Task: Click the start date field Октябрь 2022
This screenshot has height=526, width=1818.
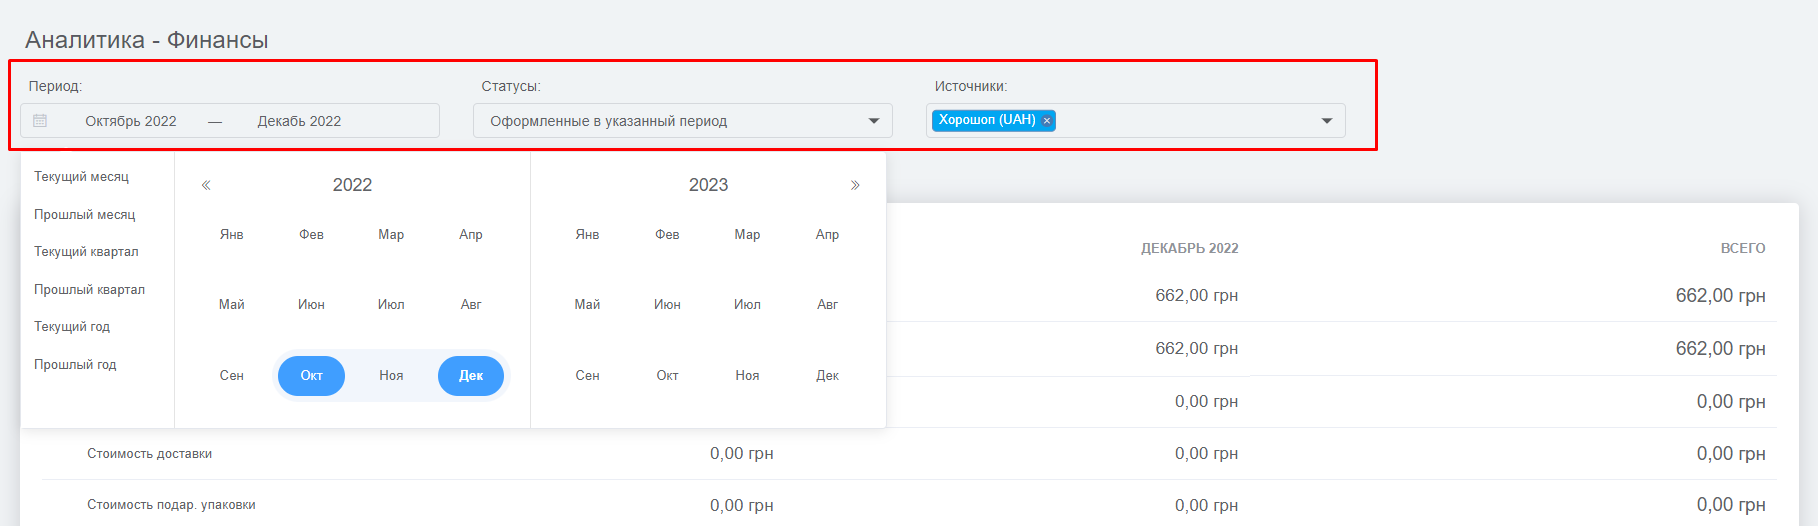Action: coord(131,121)
